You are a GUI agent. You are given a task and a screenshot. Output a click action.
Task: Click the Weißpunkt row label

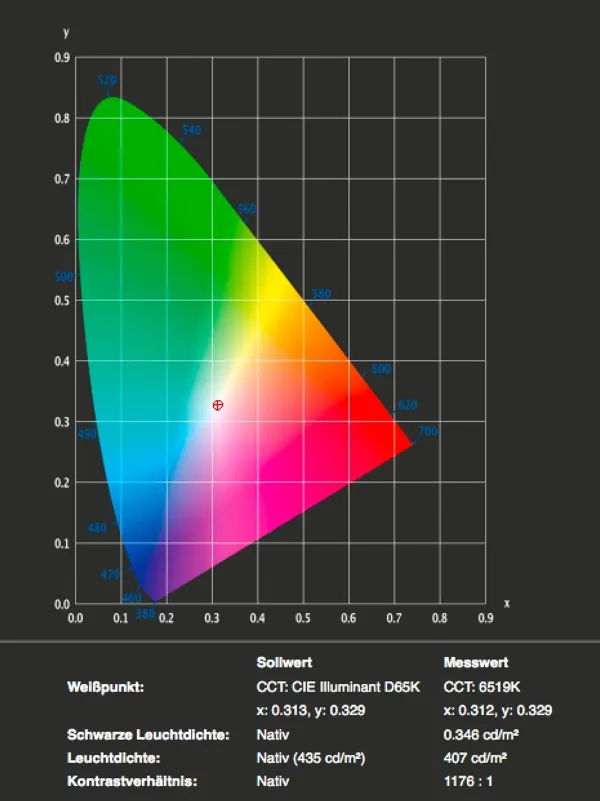coord(105,687)
